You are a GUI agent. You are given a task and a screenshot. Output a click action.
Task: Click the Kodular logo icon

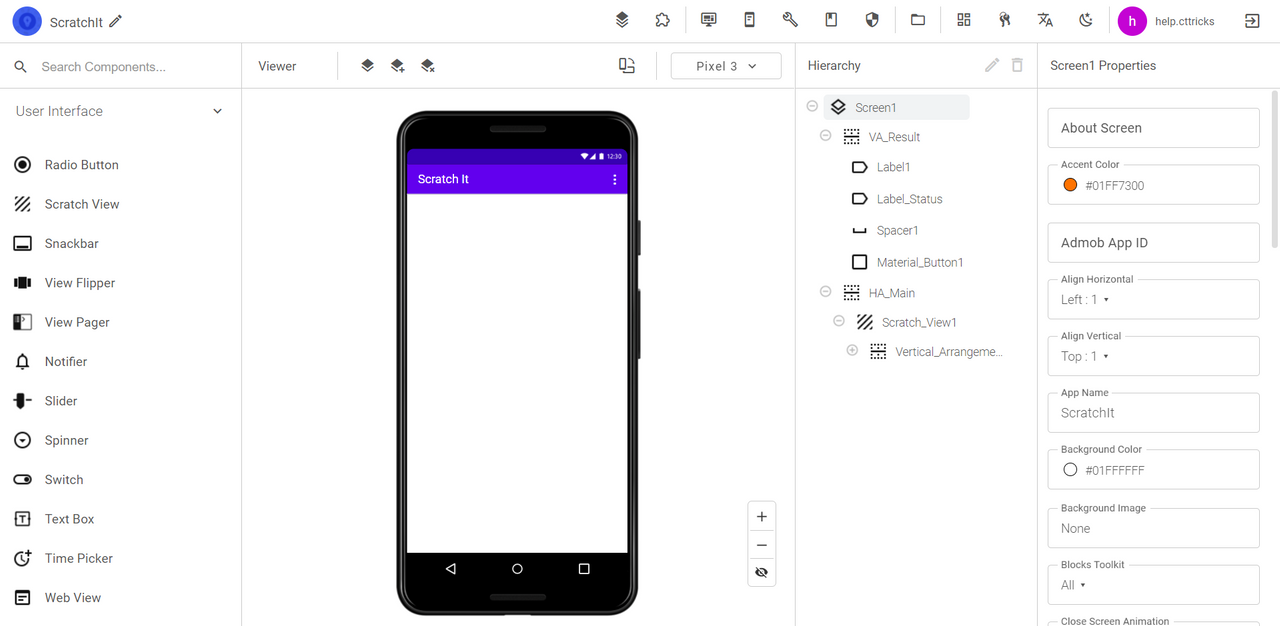pos(27,21)
